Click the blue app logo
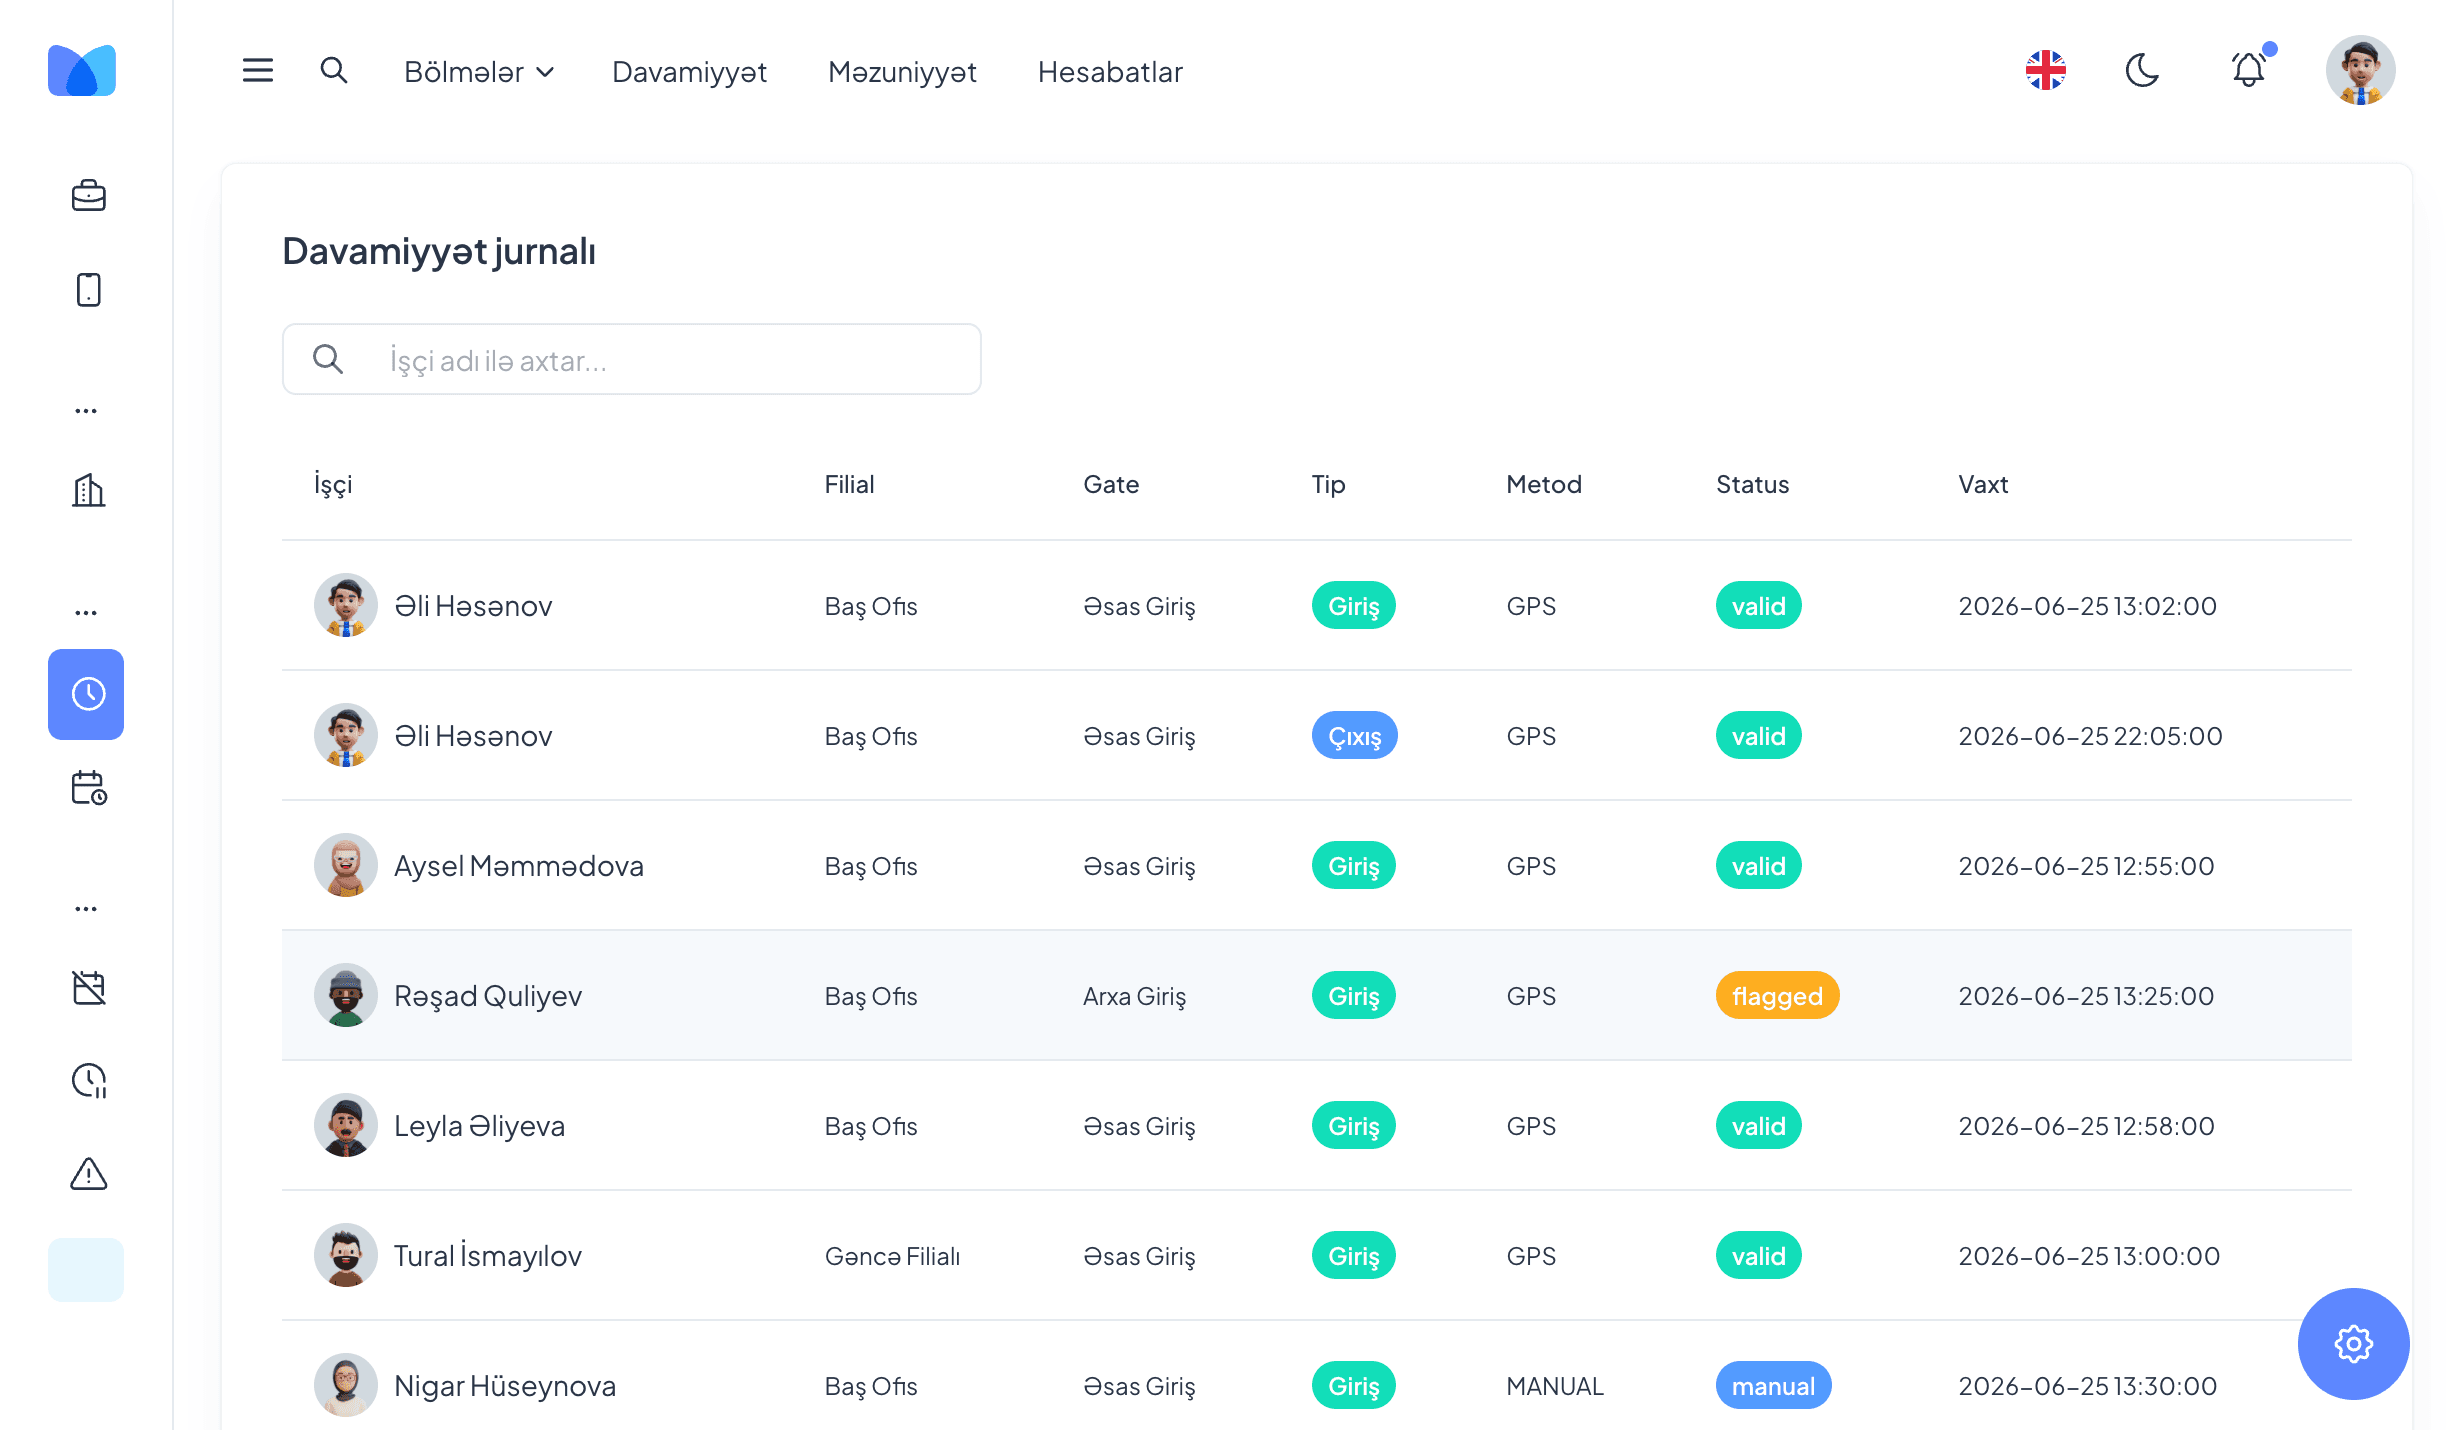The width and height of the screenshot is (2460, 1430). (82, 70)
